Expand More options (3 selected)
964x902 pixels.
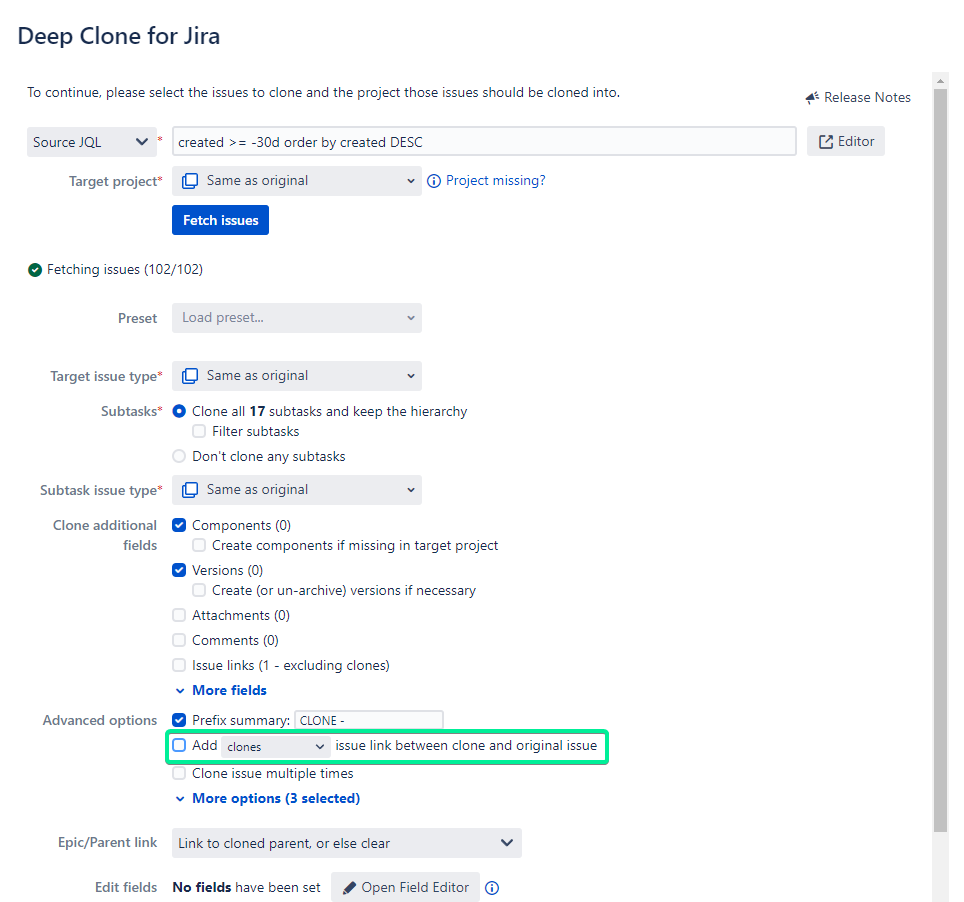tap(268, 798)
